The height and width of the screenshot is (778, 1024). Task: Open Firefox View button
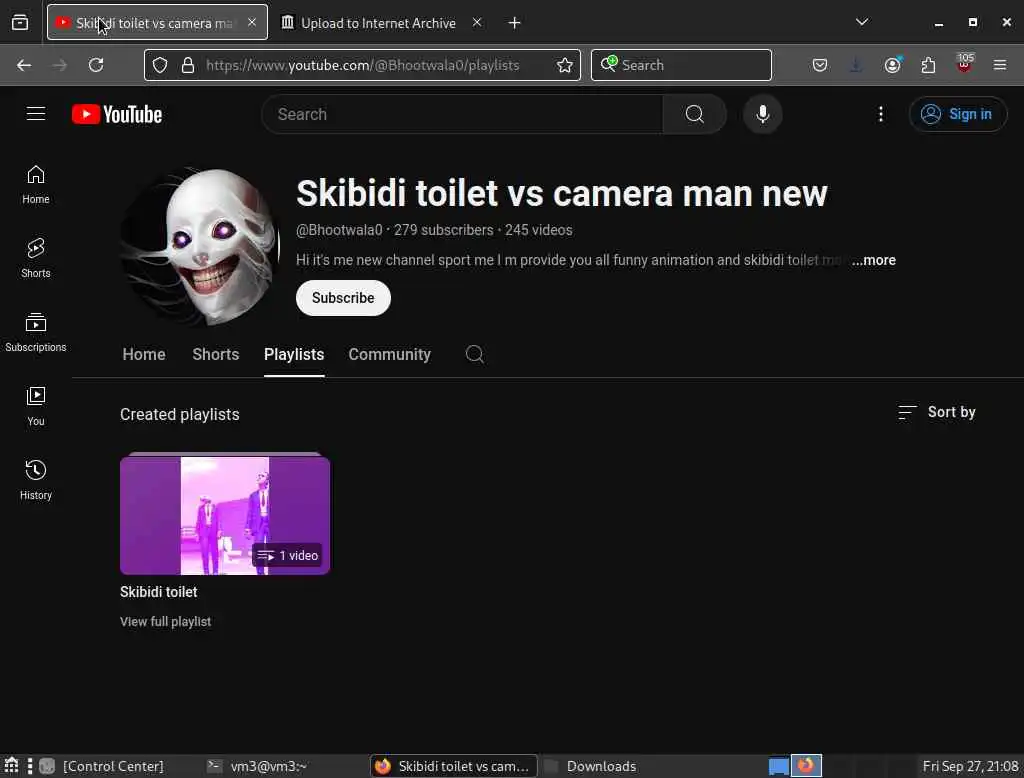tap(20, 22)
